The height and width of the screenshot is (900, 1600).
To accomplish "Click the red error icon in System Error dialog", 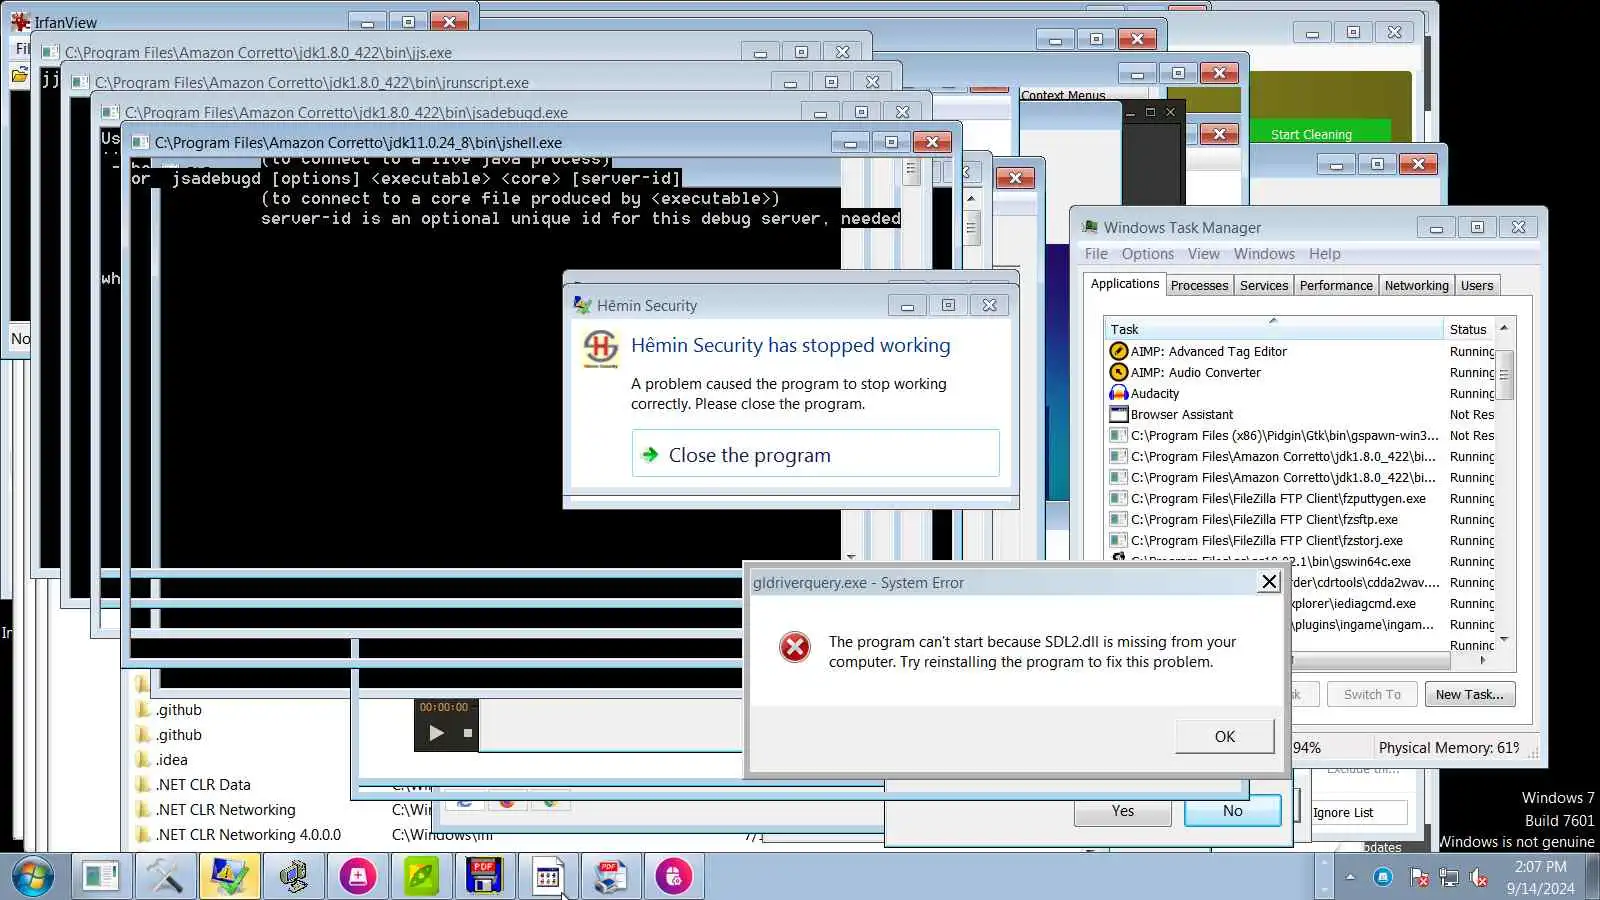I will pyautogui.click(x=795, y=647).
